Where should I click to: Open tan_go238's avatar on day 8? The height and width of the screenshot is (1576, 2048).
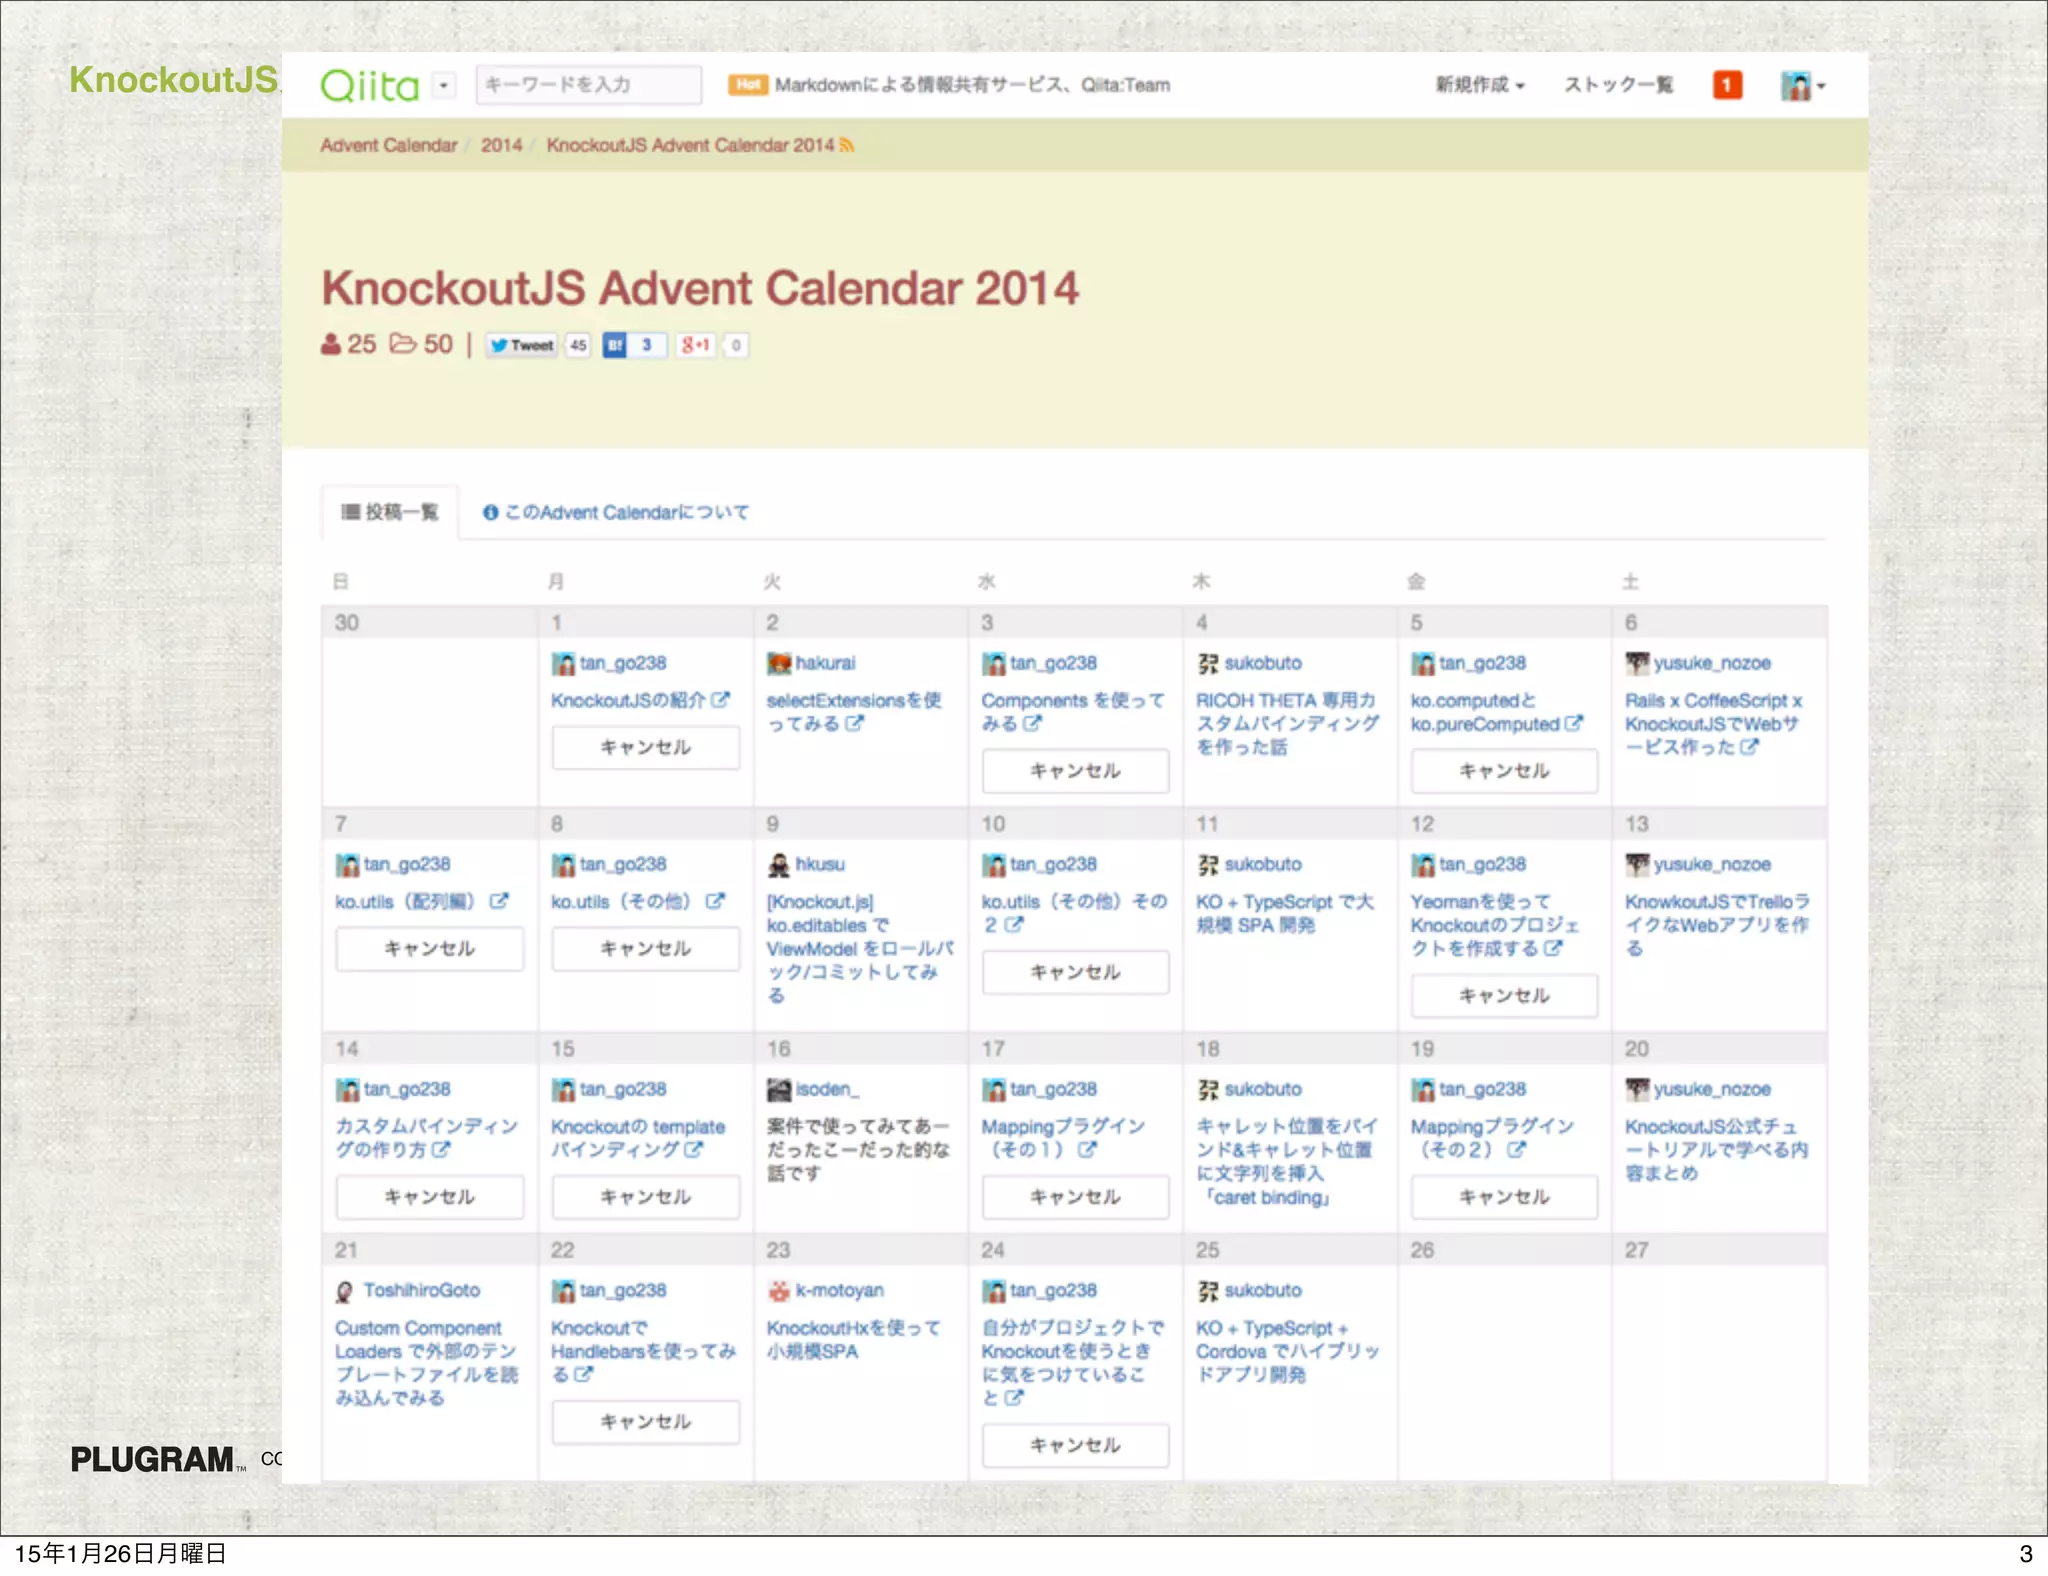pyautogui.click(x=564, y=864)
